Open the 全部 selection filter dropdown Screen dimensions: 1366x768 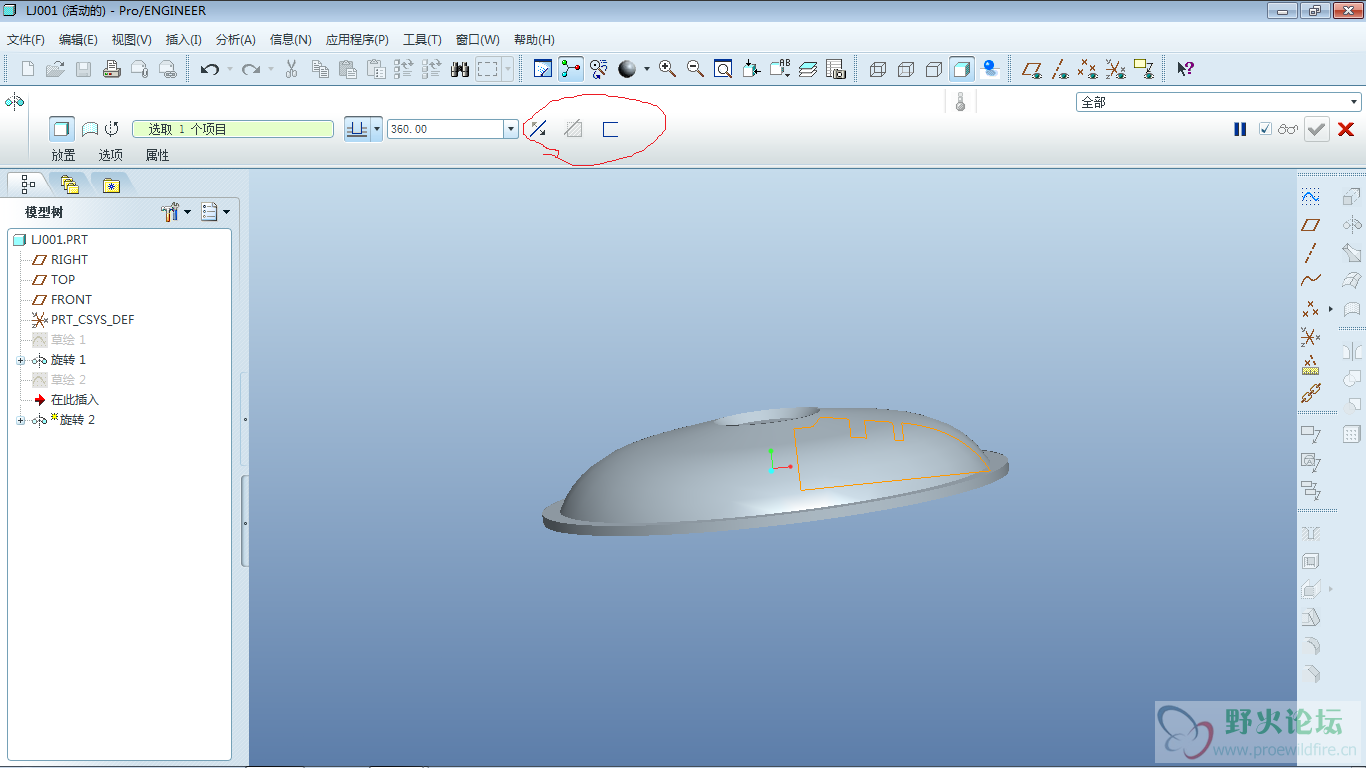1219,102
